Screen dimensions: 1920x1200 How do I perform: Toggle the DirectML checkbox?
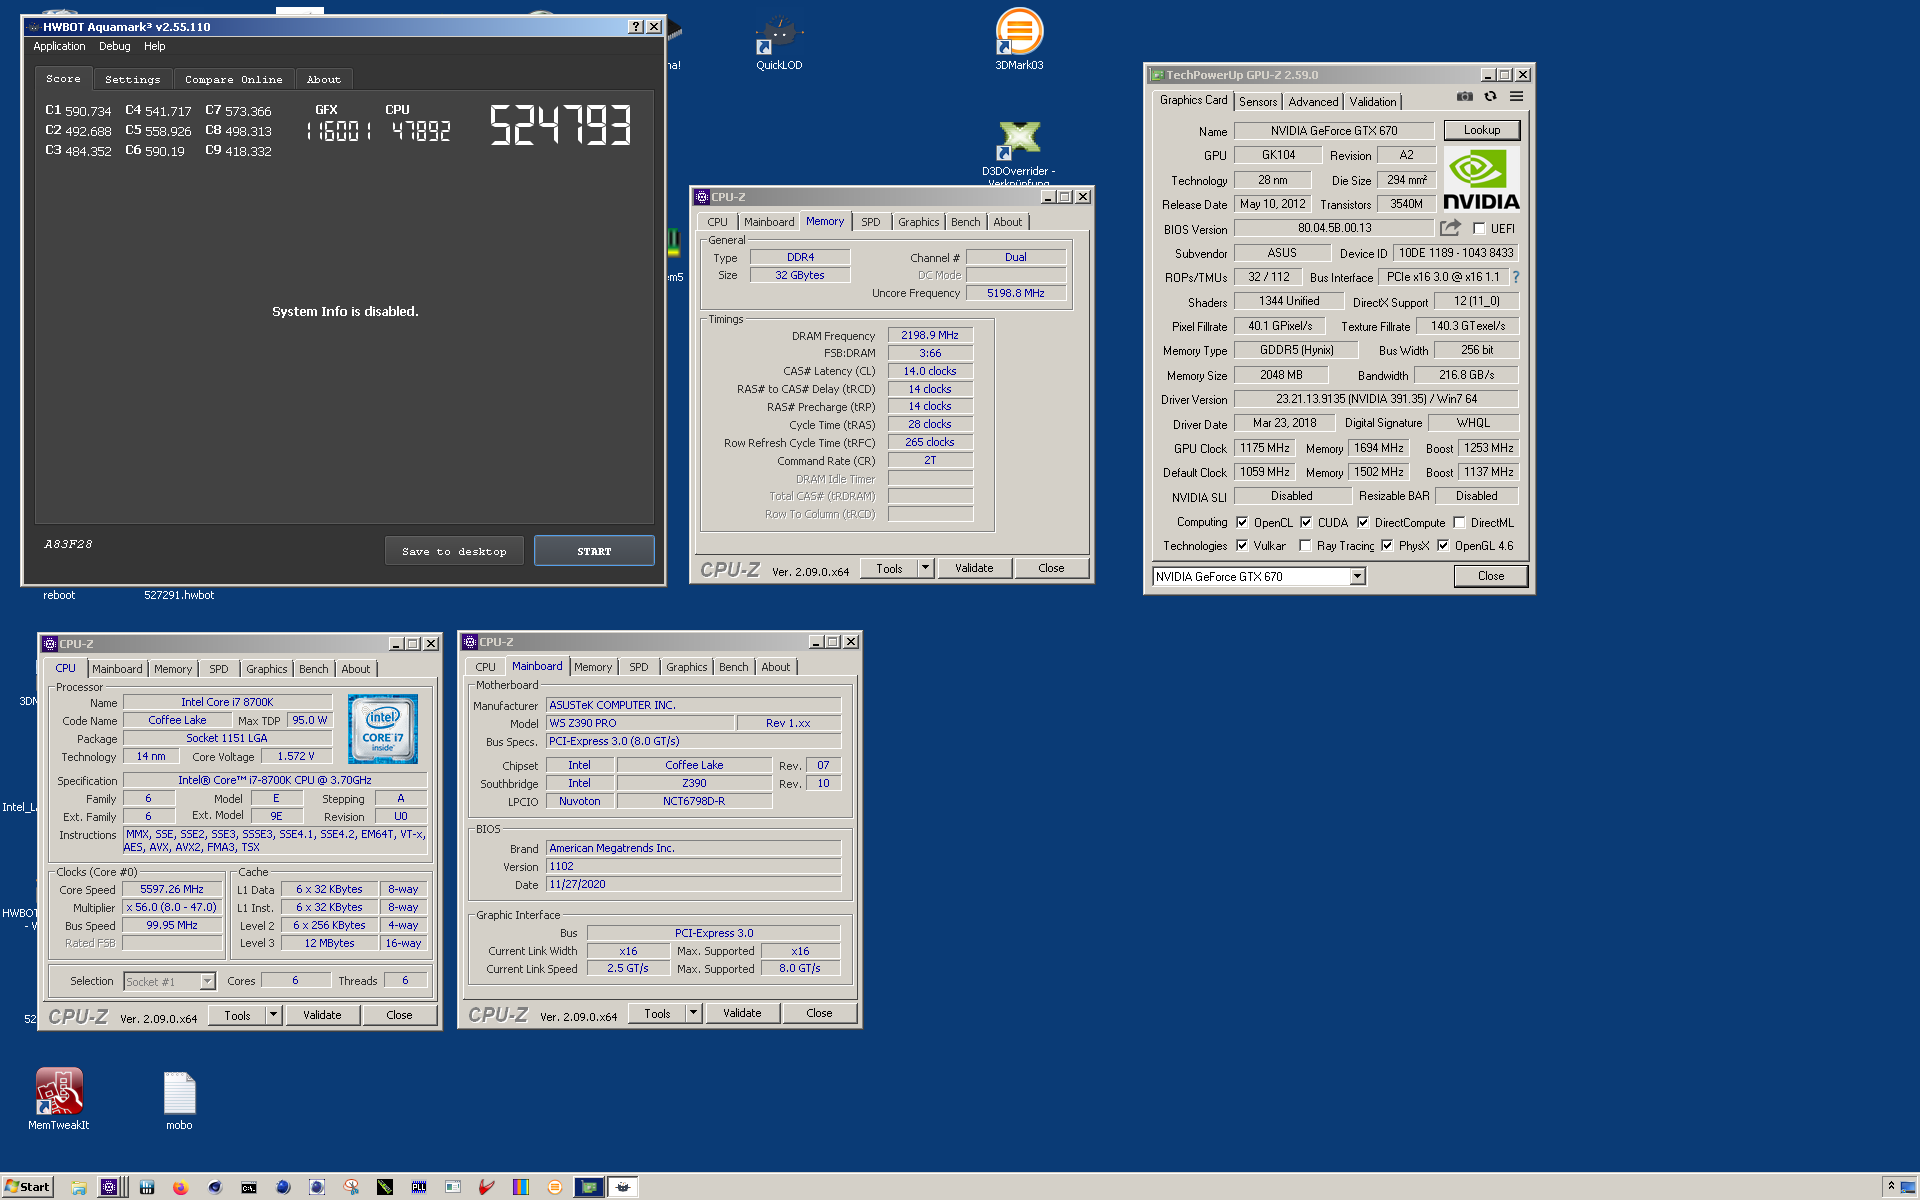click(1459, 522)
